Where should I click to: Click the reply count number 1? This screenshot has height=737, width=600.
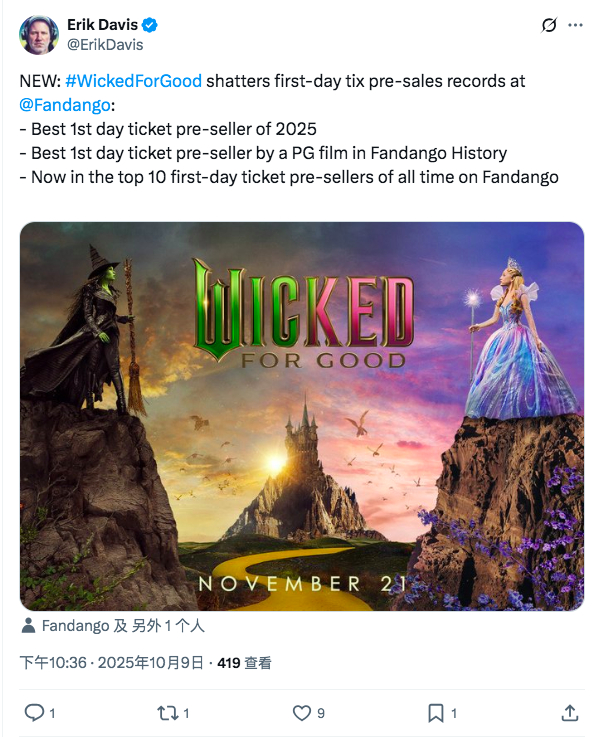click(52, 713)
